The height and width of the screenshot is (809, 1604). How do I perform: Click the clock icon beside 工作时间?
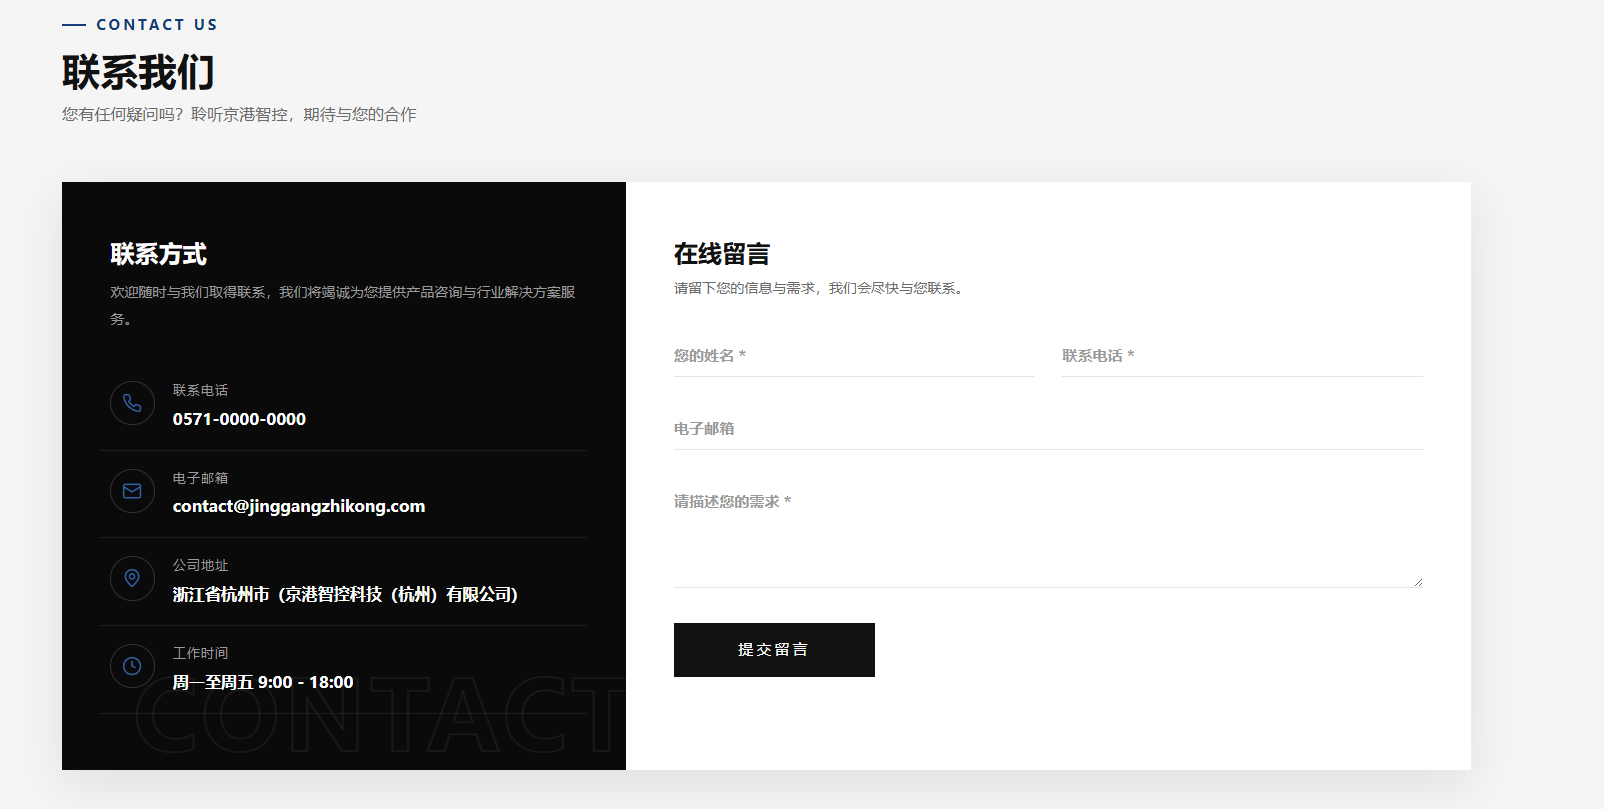(132, 666)
